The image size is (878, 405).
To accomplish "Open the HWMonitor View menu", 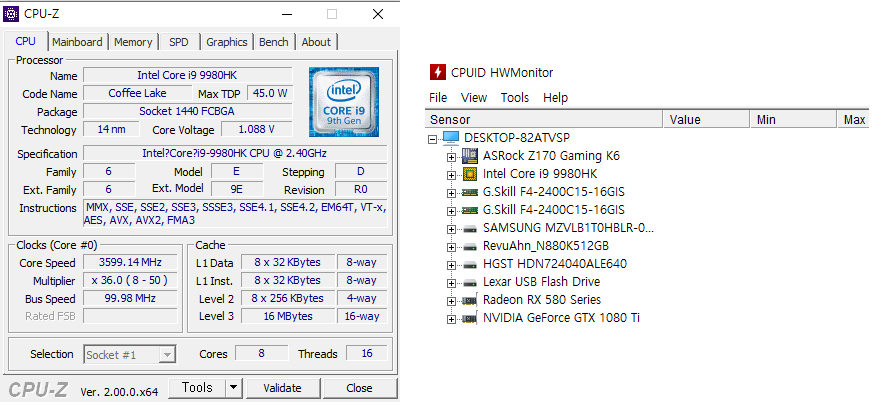I will pos(474,97).
